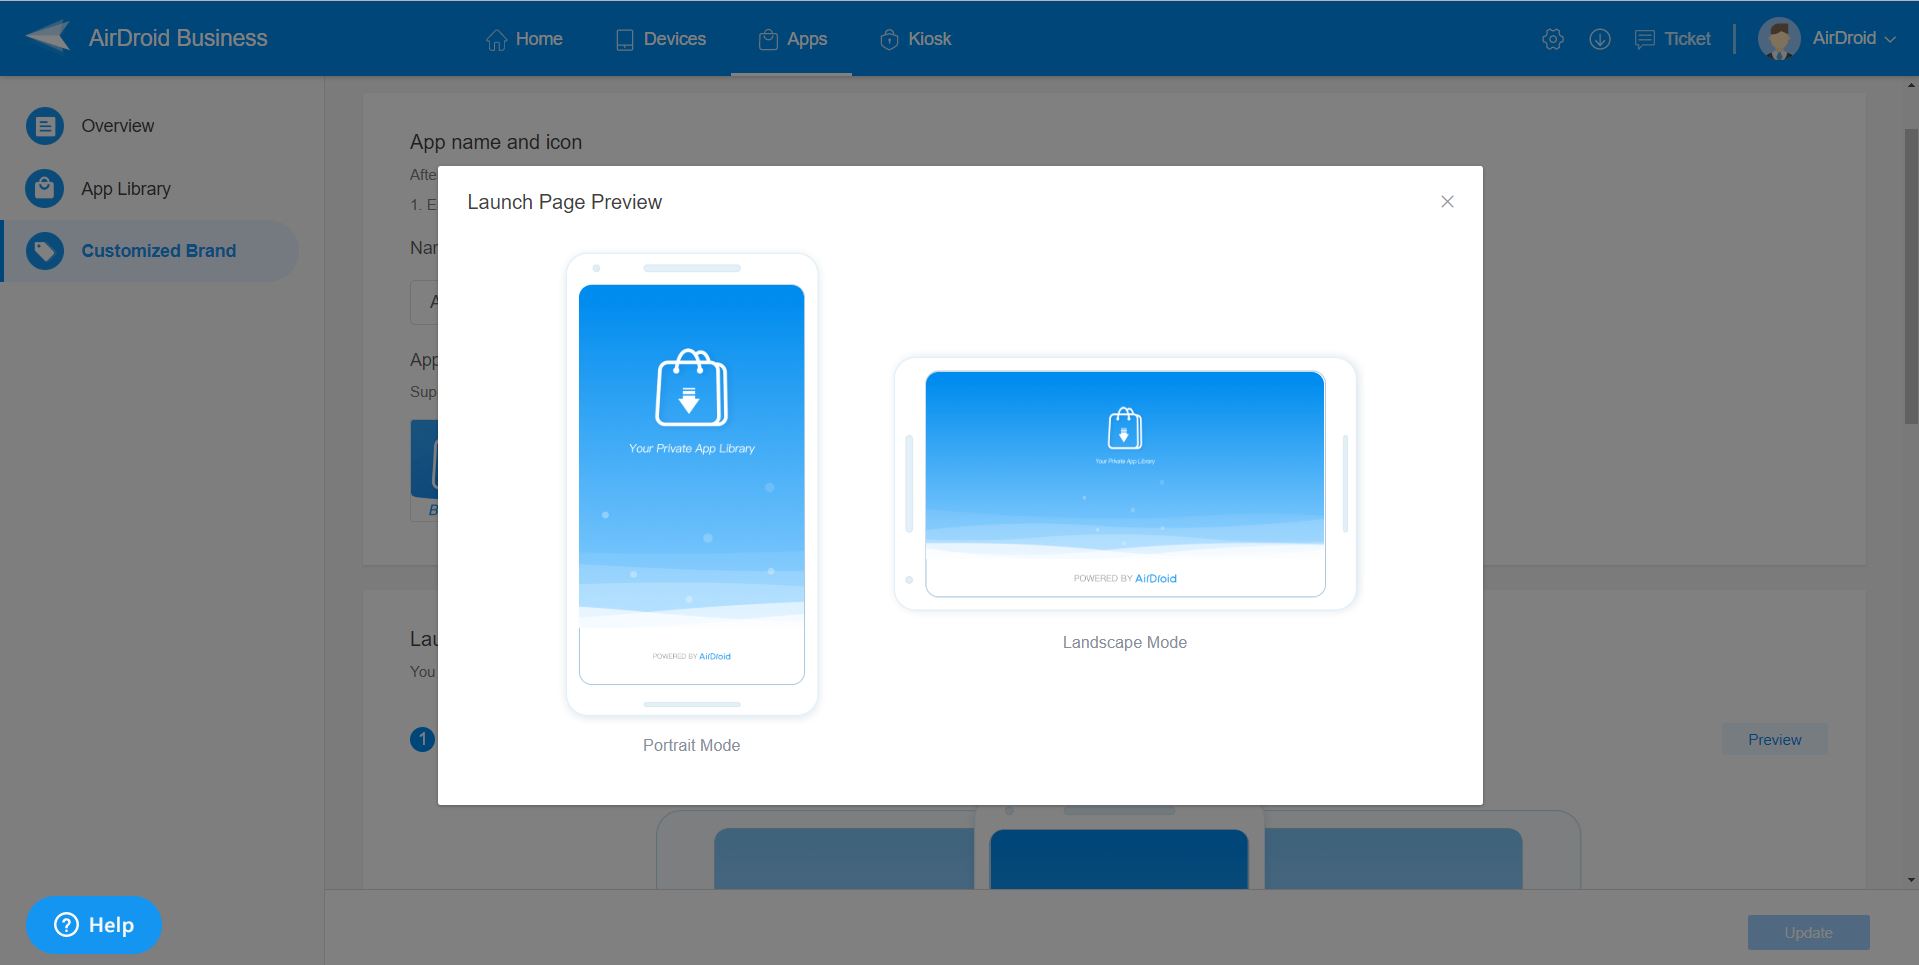Click the bag icon in landscape preview
Viewport: 1919px width, 965px height.
tap(1125, 429)
